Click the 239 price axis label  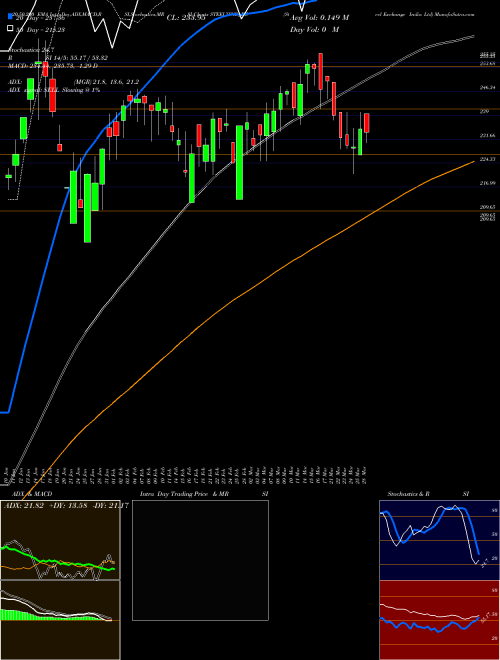coord(484,111)
